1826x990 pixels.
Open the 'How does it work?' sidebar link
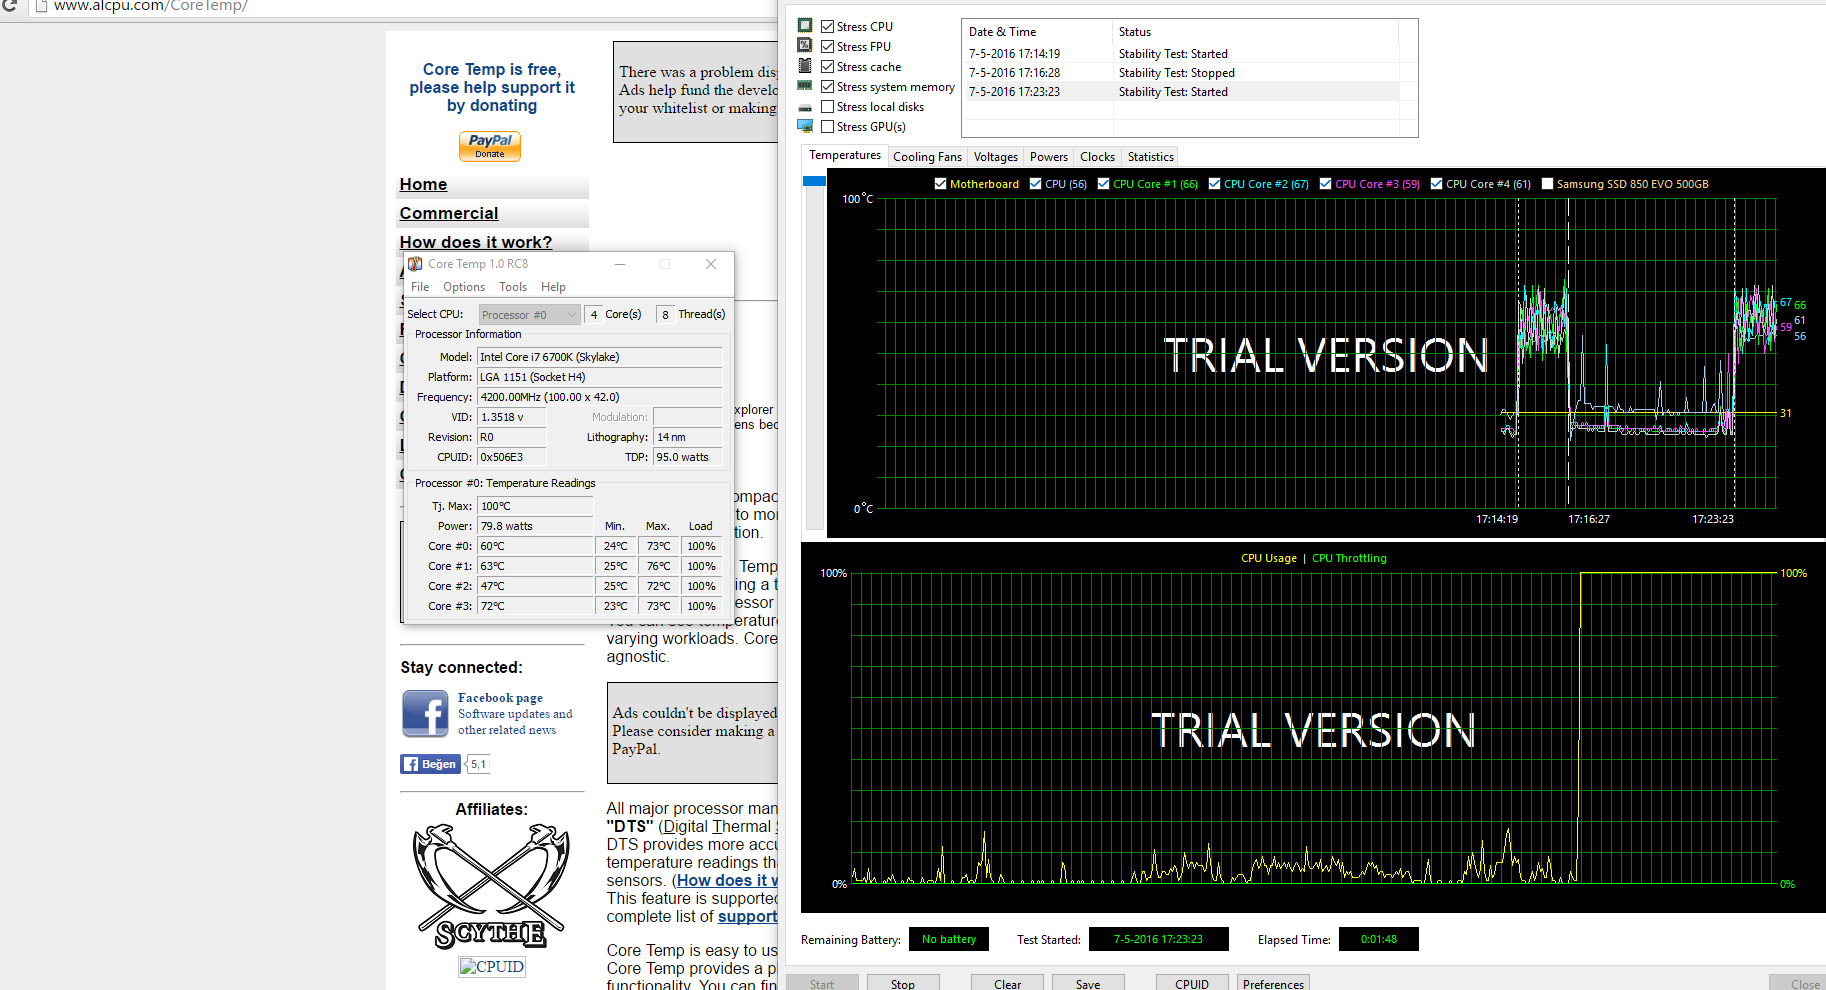(476, 243)
